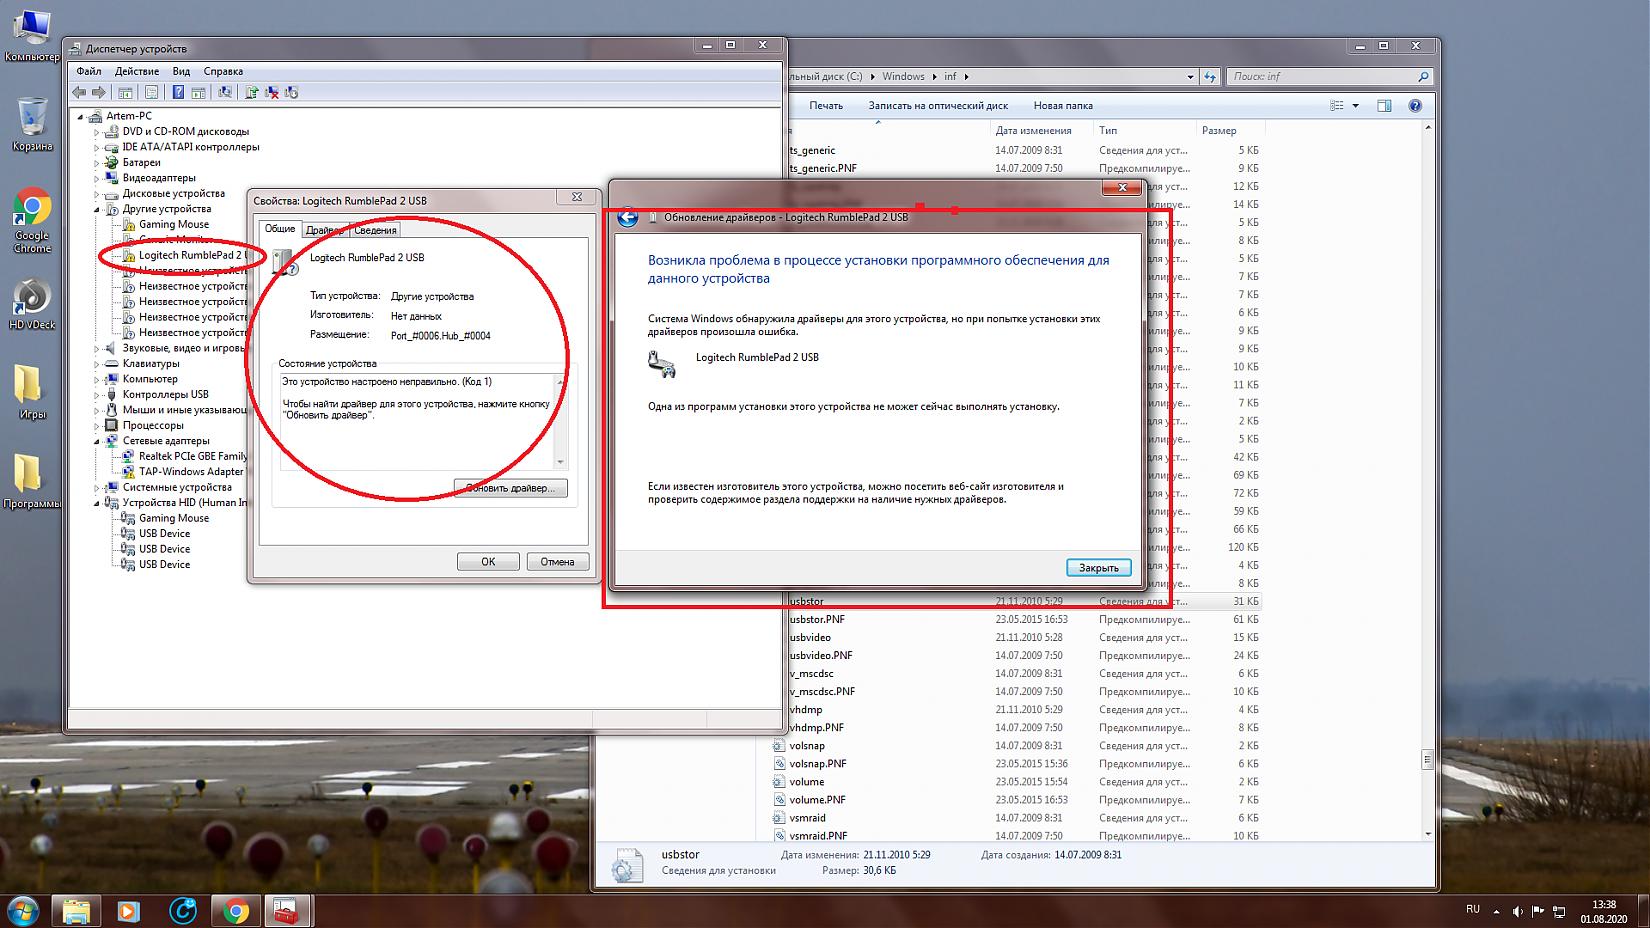Select Контроллеры USB category
This screenshot has width=1650, height=928.
tap(165, 394)
